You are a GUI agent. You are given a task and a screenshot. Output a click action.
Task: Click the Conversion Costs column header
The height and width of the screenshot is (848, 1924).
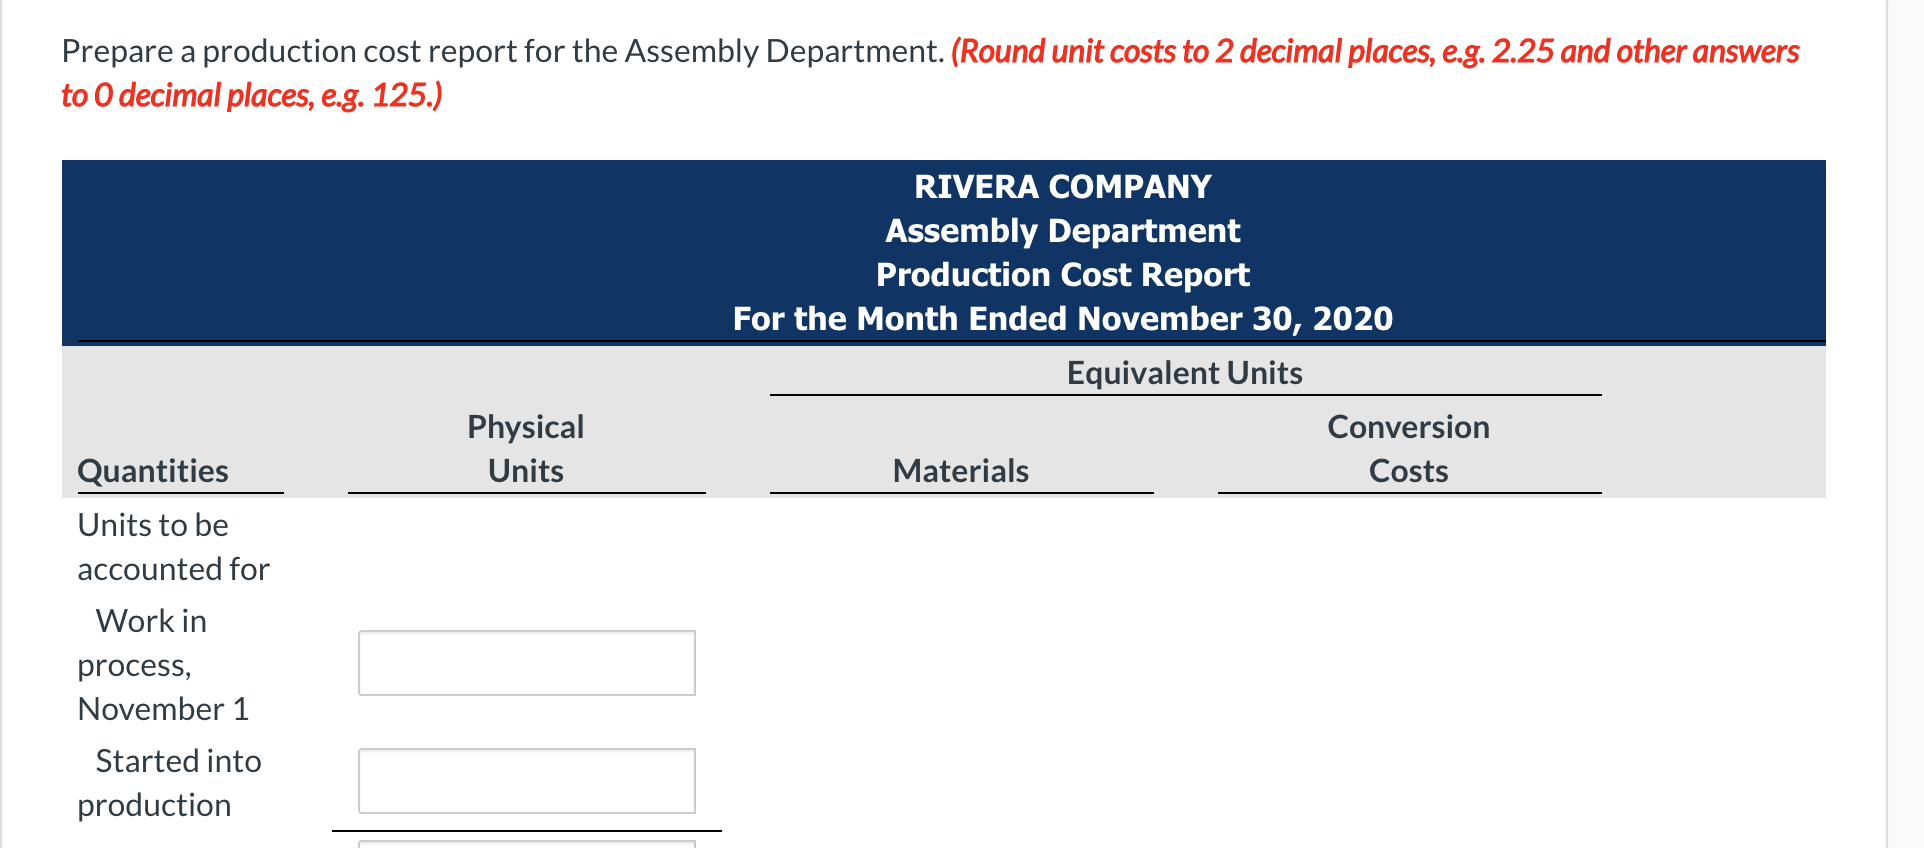pyautogui.click(x=1407, y=448)
